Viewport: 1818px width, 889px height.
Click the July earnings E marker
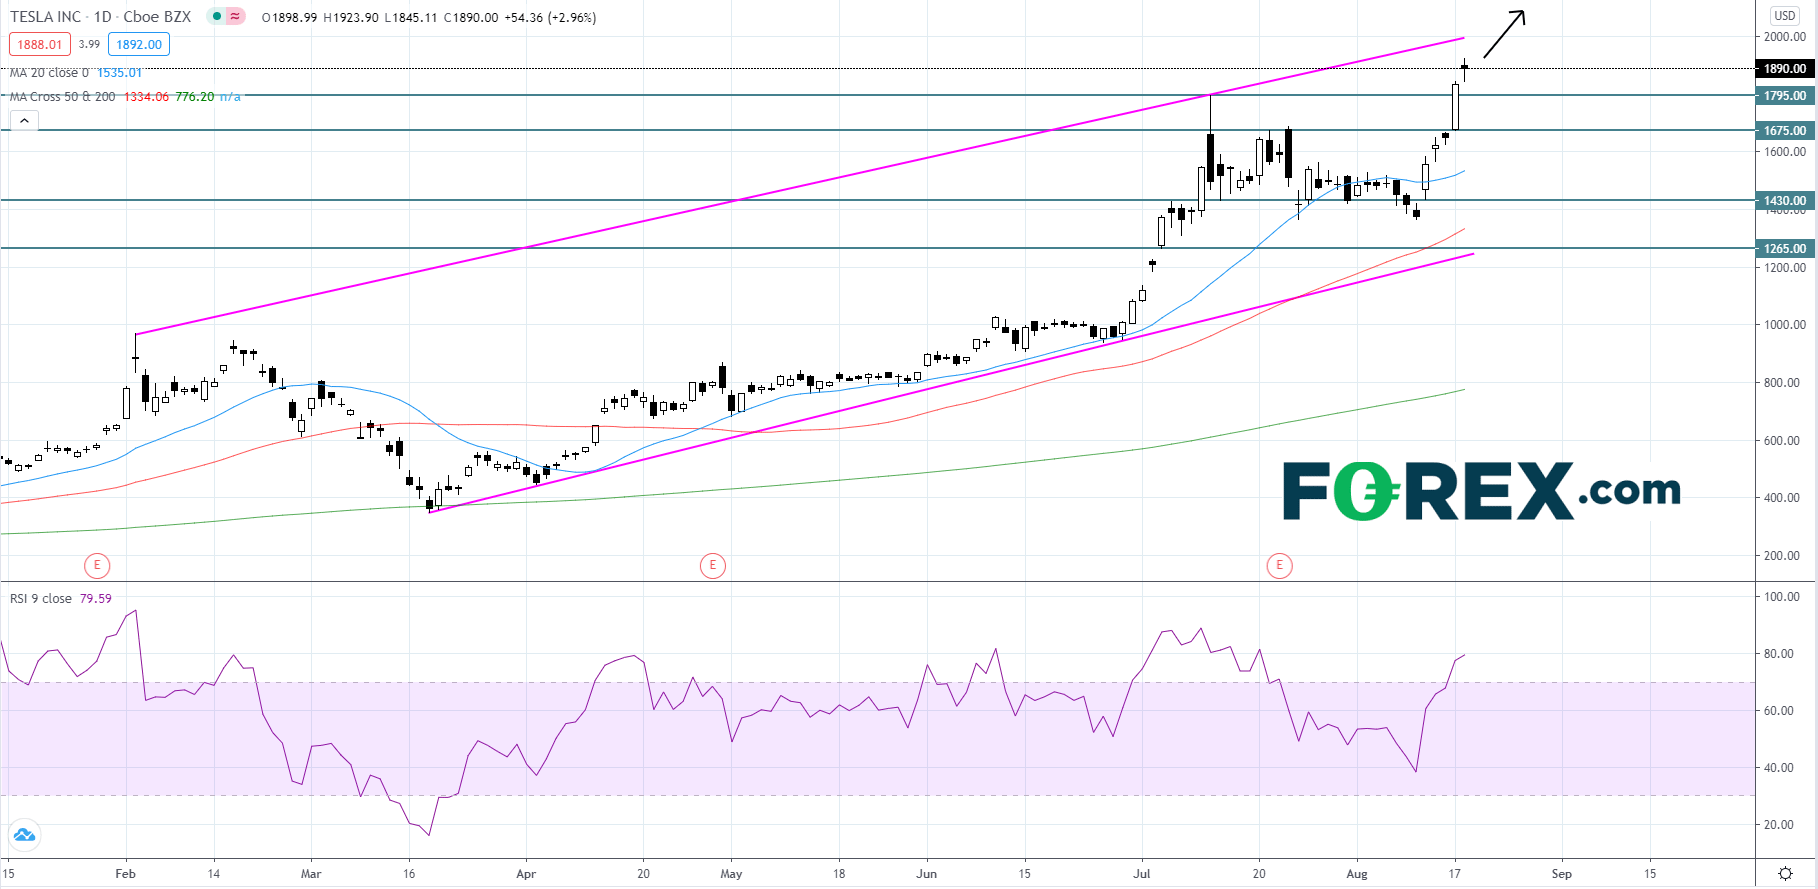click(1280, 566)
